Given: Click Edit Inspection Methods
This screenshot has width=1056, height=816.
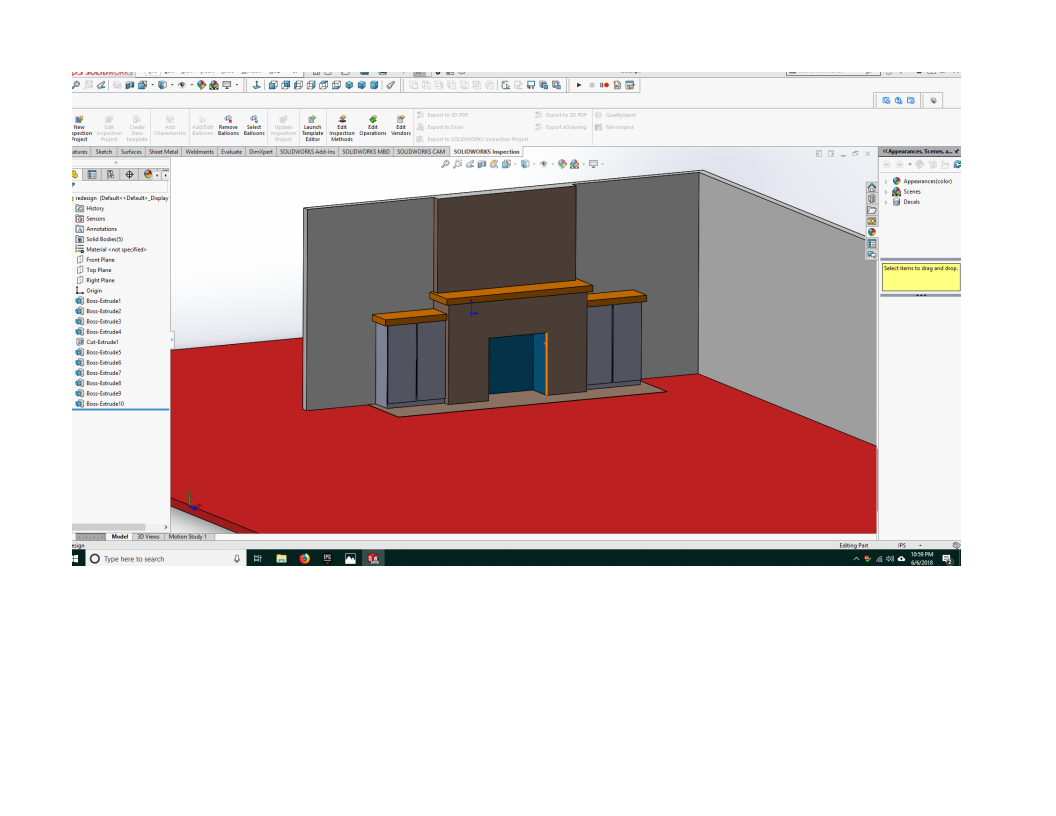Looking at the screenshot, I should click(341, 128).
